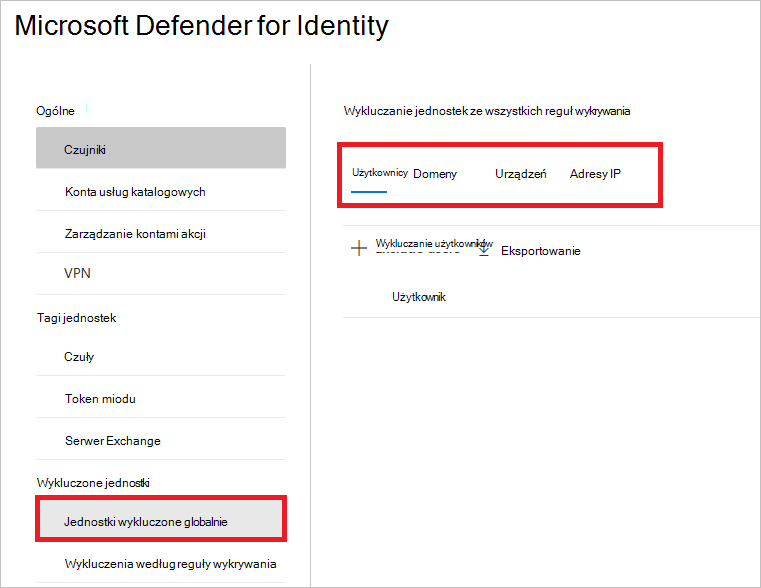Switch to the Urządzeń tab

point(520,174)
